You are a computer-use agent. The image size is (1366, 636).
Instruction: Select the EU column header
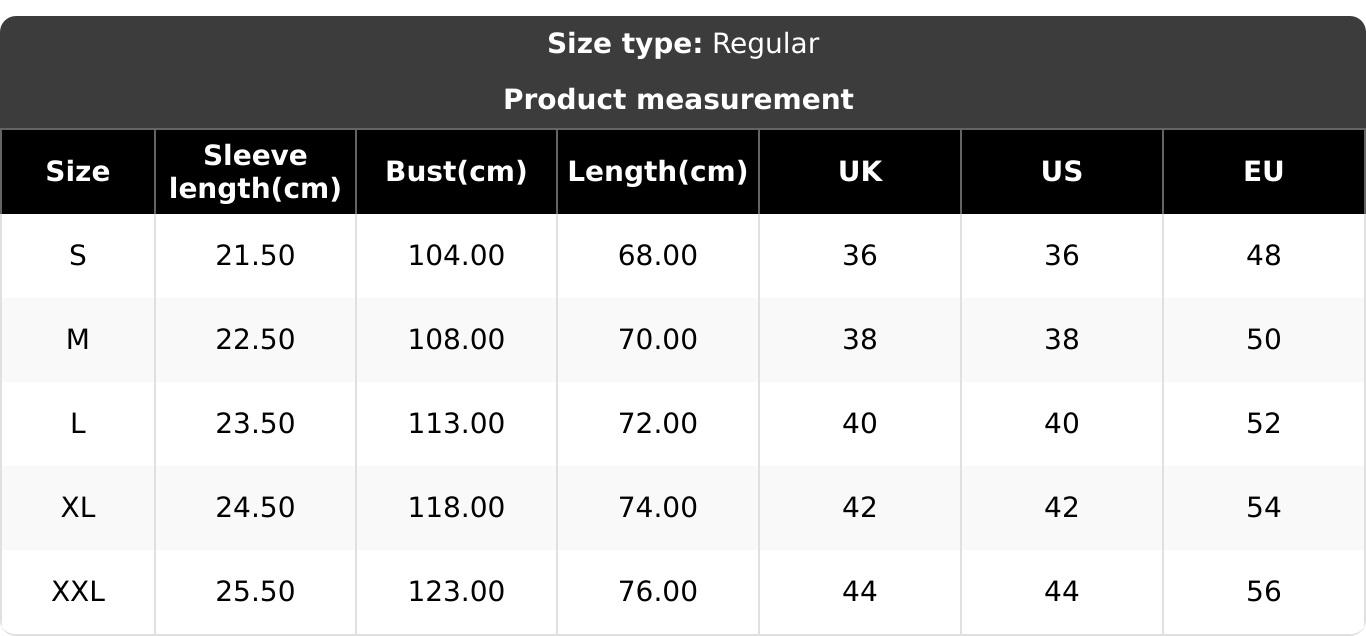click(x=1263, y=172)
